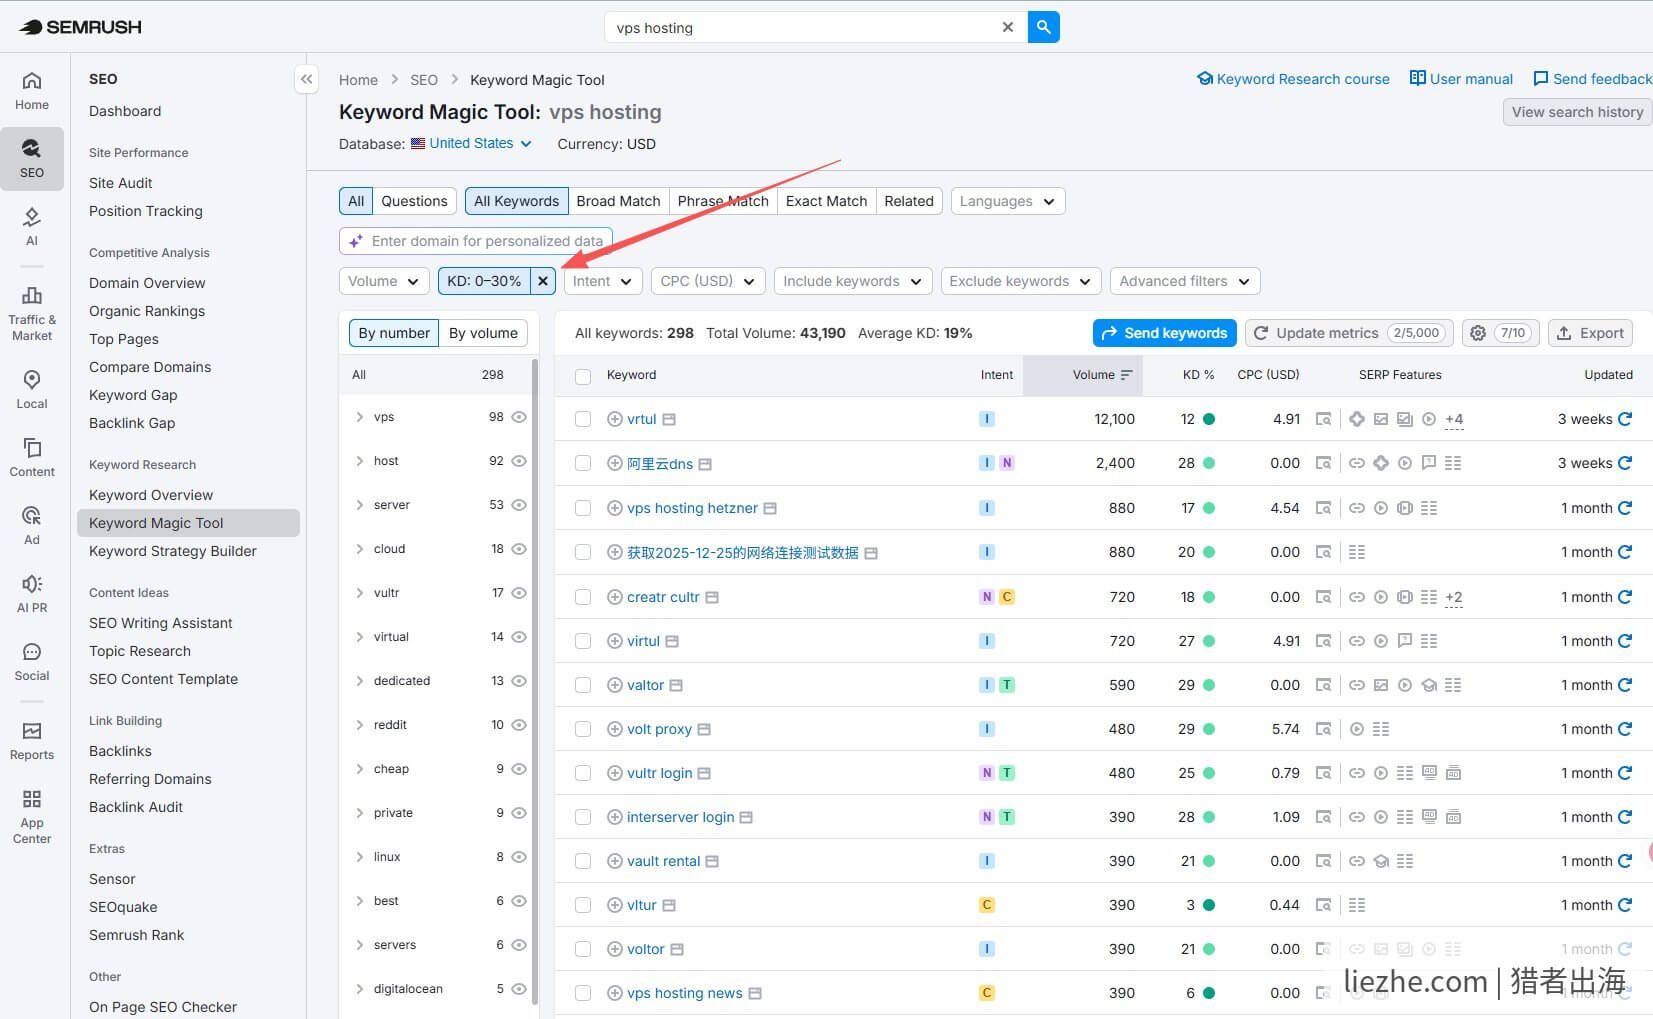Image resolution: width=1653 pixels, height=1019 pixels.
Task: Open the Reports rail icon
Action: click(32, 740)
